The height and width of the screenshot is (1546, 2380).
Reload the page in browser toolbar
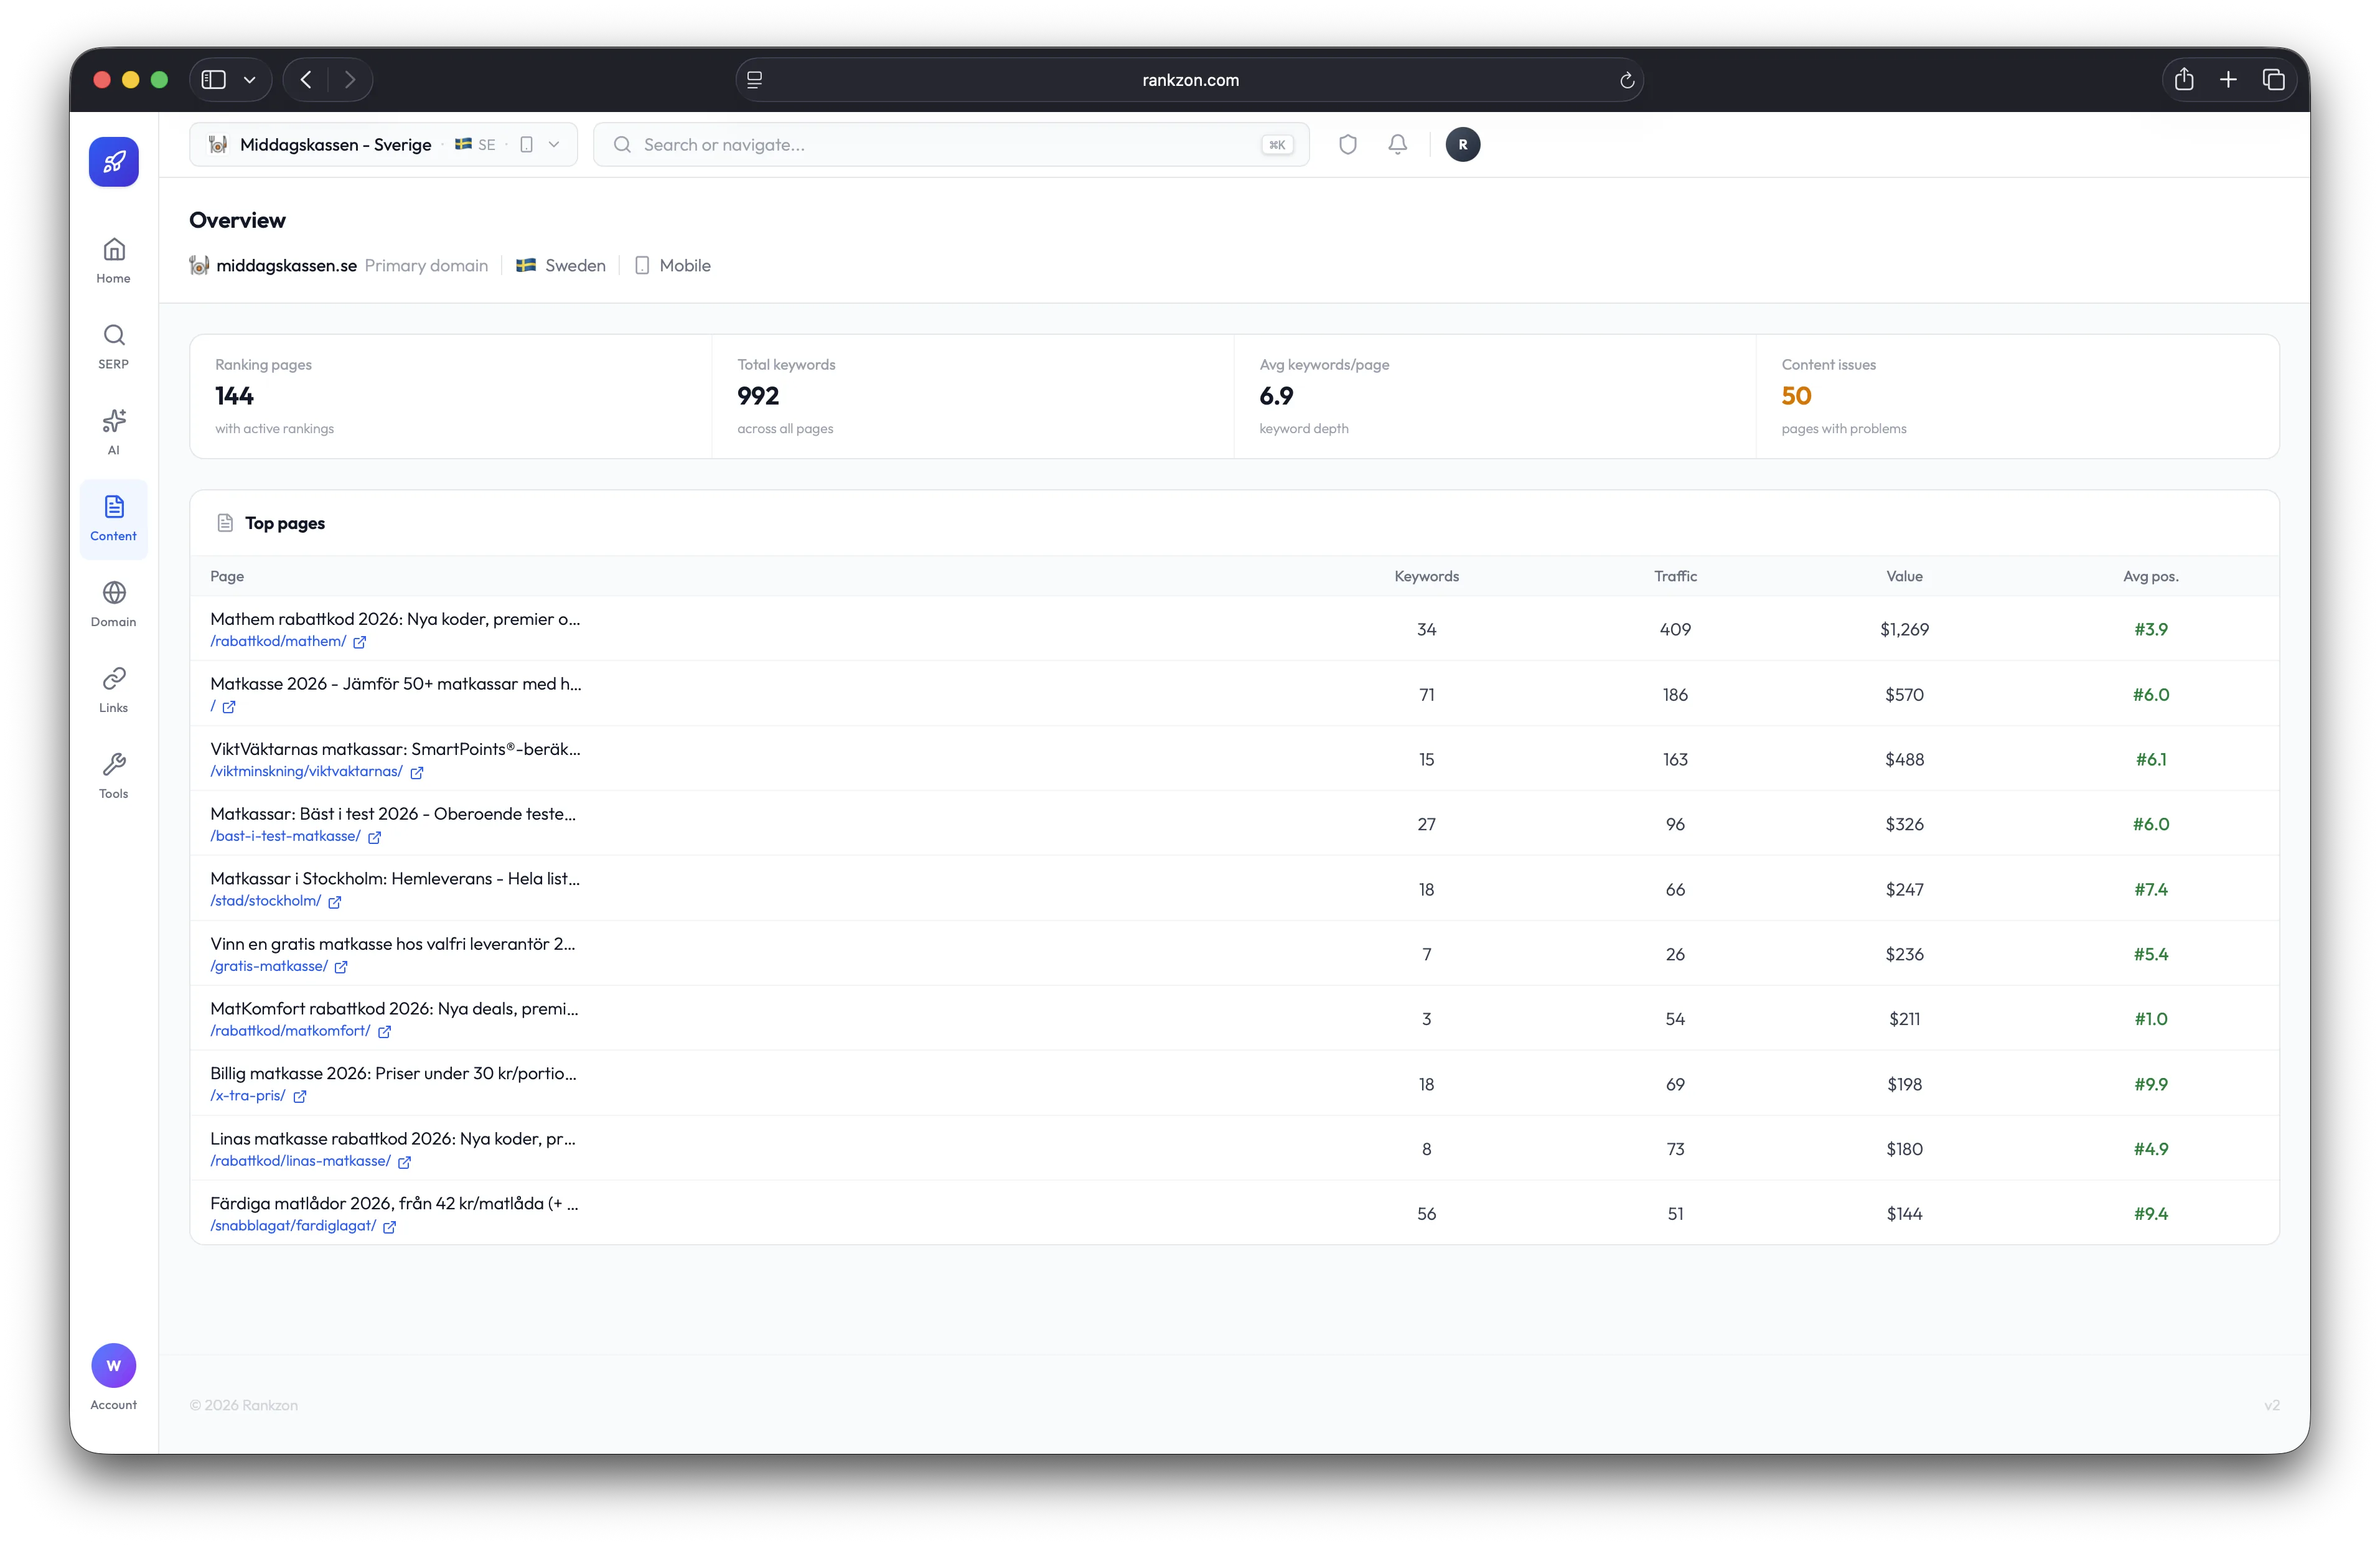[1627, 80]
